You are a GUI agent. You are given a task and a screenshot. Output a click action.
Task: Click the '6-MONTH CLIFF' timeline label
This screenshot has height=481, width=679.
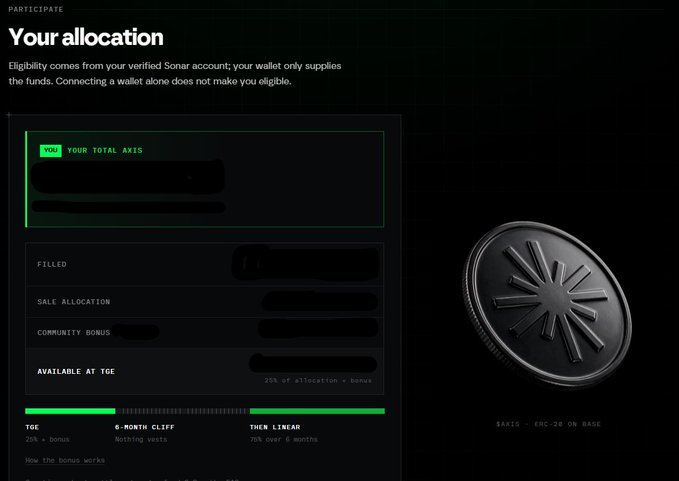(x=145, y=427)
